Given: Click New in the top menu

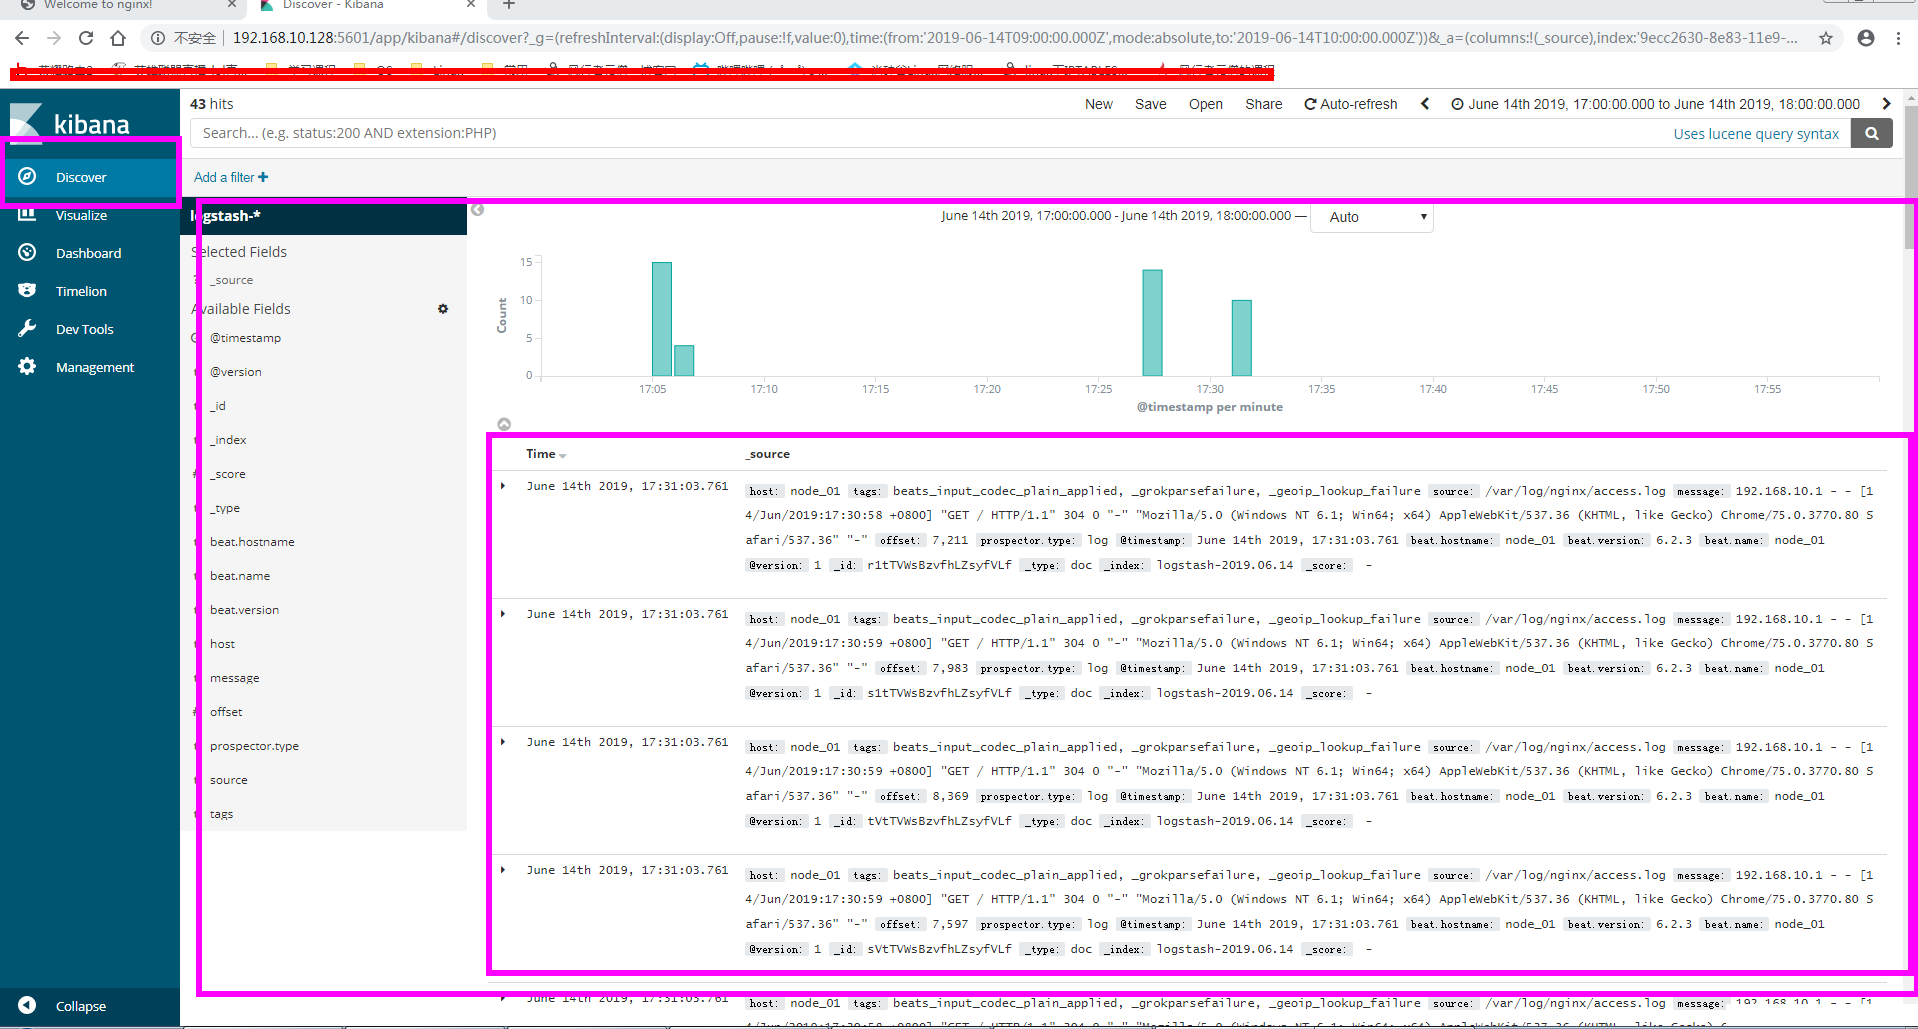Looking at the screenshot, I should pos(1098,104).
